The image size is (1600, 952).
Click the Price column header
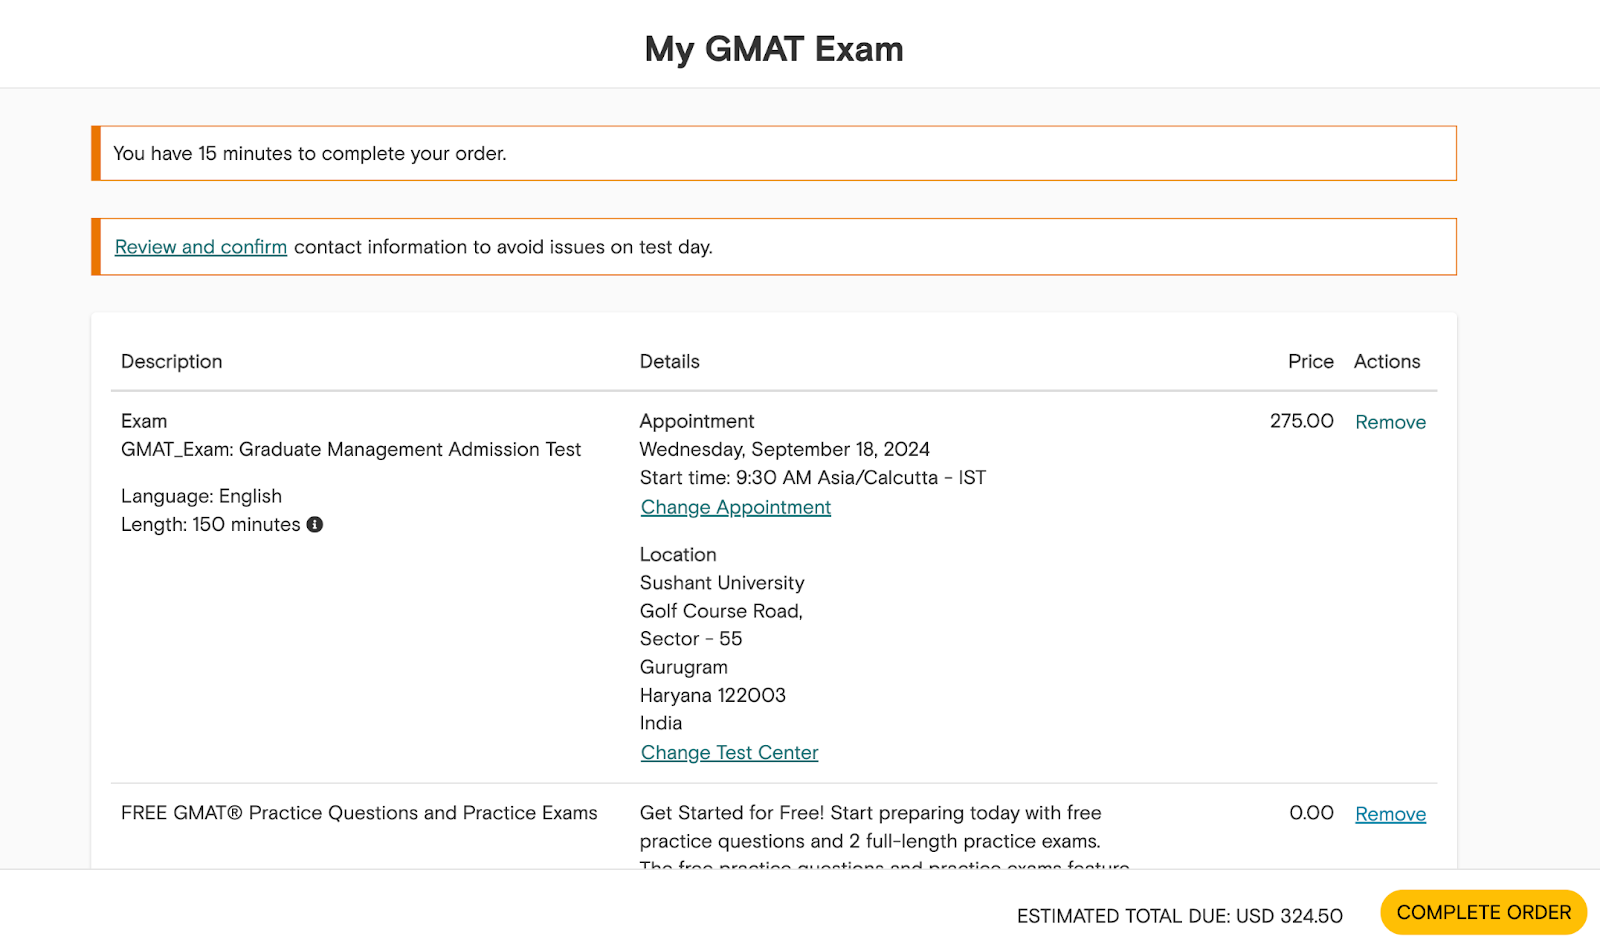[x=1311, y=362]
